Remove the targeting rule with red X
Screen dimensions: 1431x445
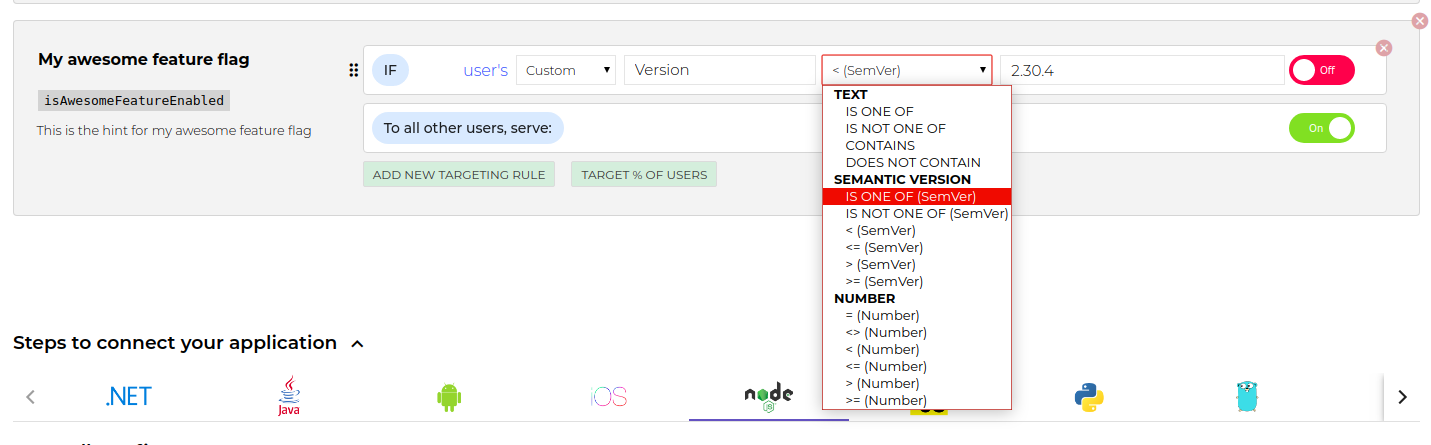tap(1383, 48)
